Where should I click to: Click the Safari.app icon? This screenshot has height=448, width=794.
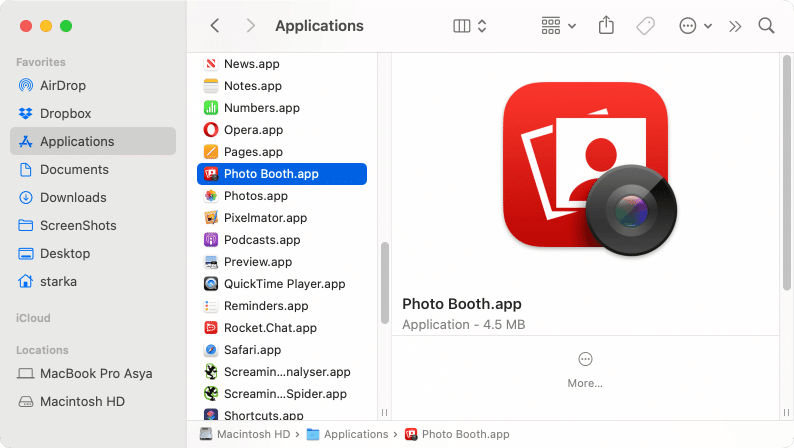click(211, 350)
